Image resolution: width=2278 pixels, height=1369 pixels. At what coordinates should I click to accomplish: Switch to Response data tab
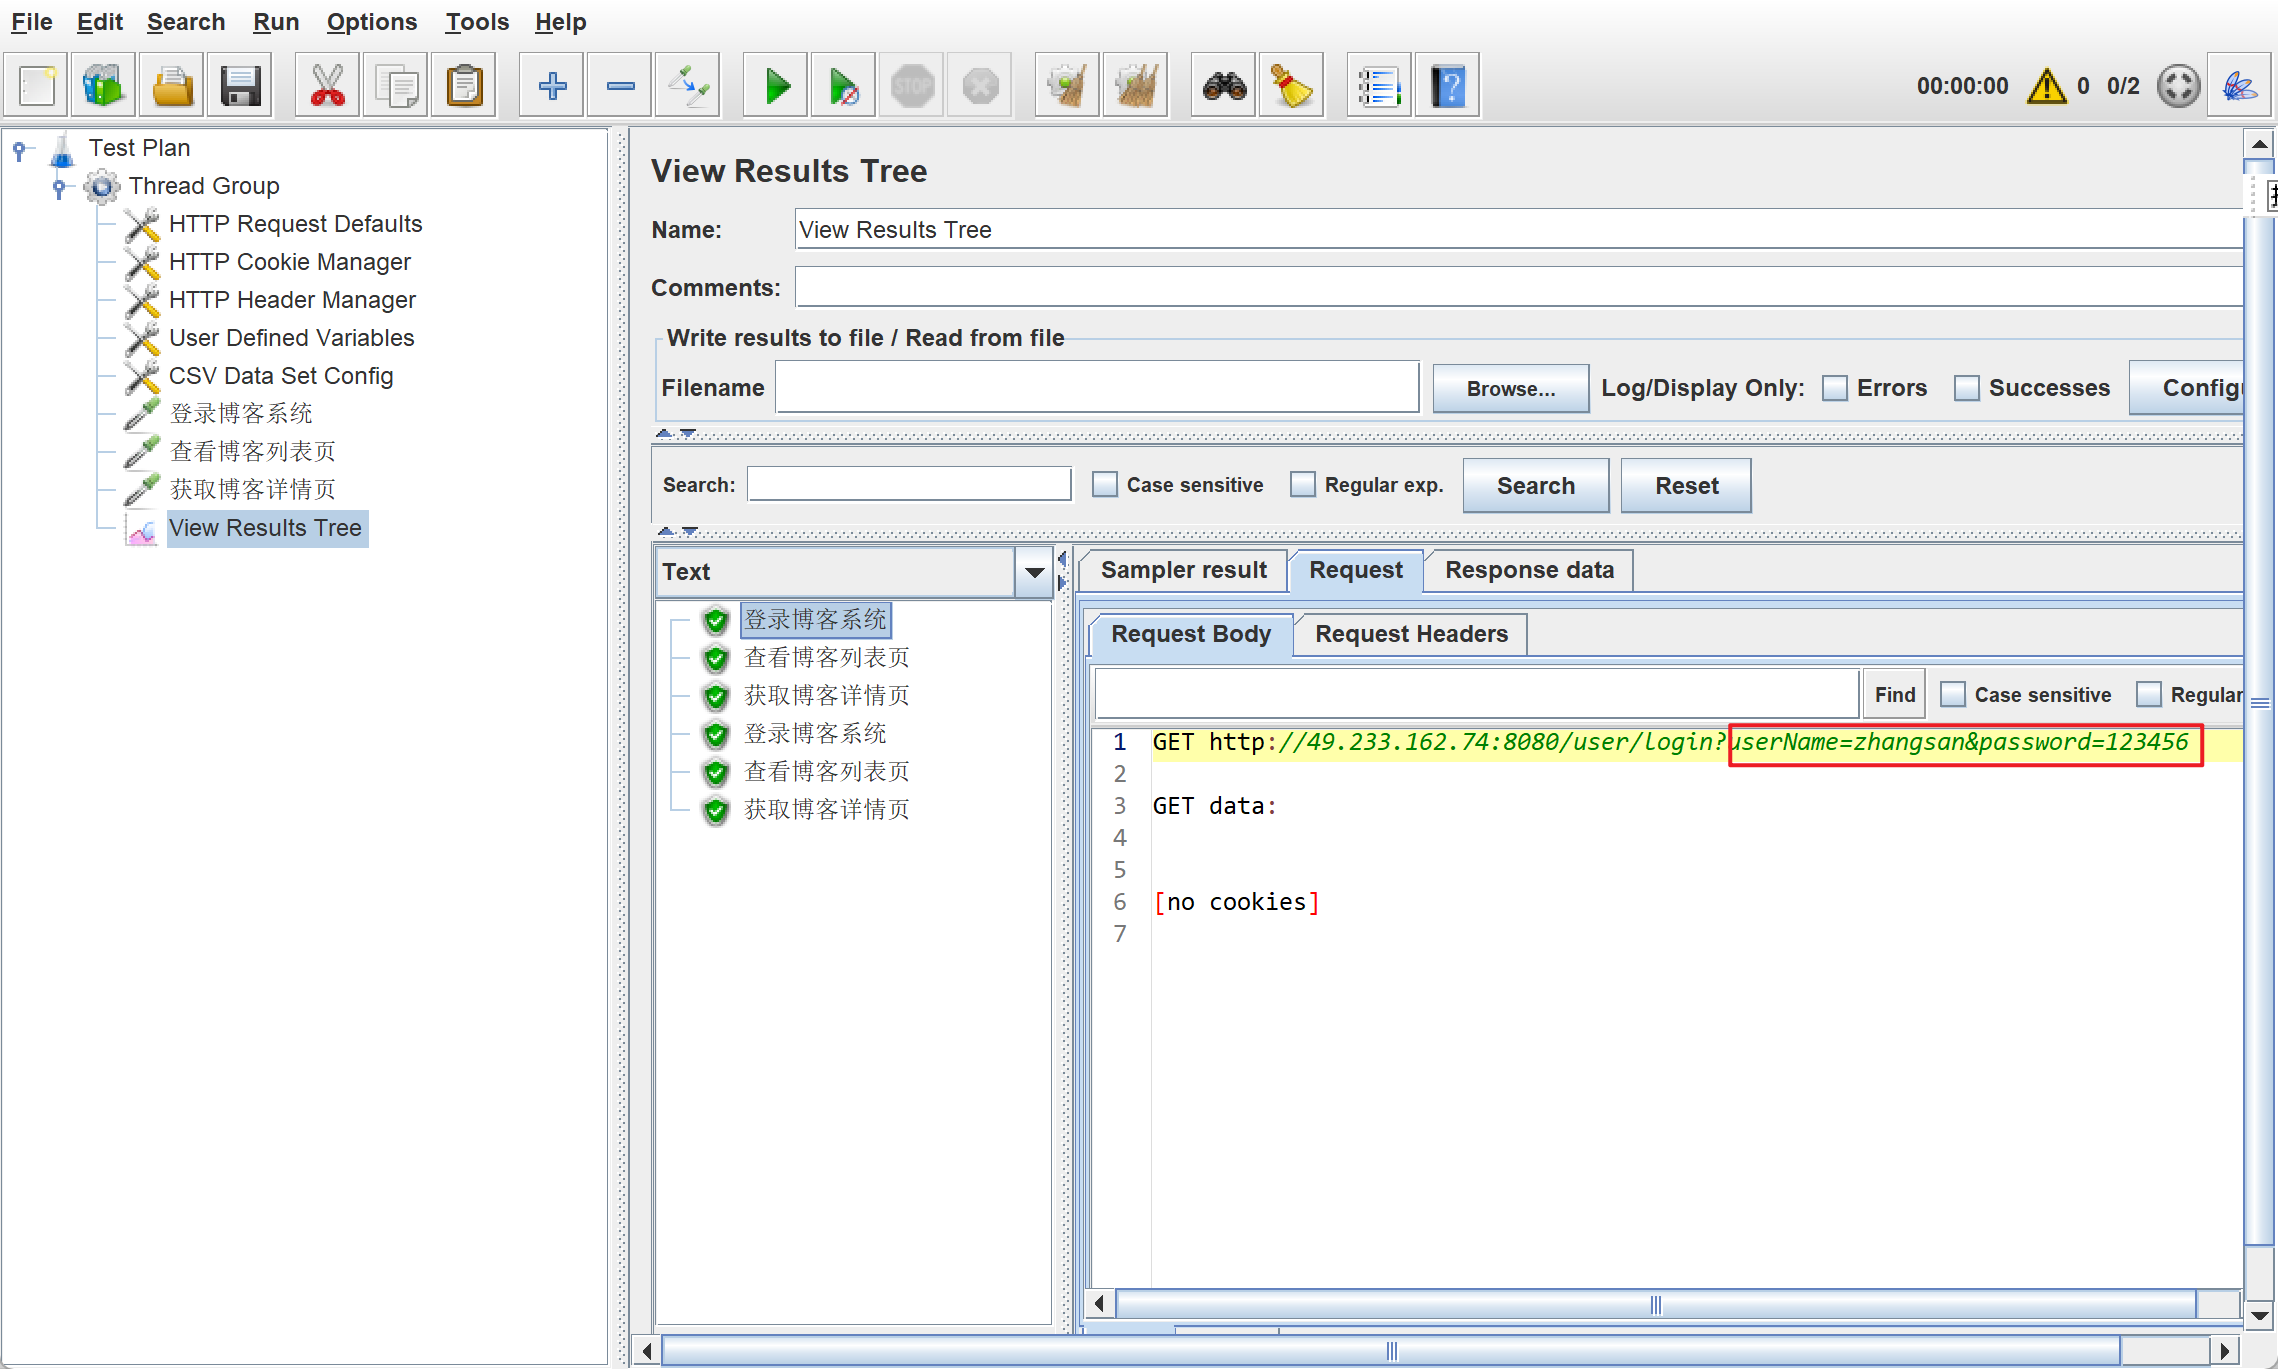[x=1528, y=570]
